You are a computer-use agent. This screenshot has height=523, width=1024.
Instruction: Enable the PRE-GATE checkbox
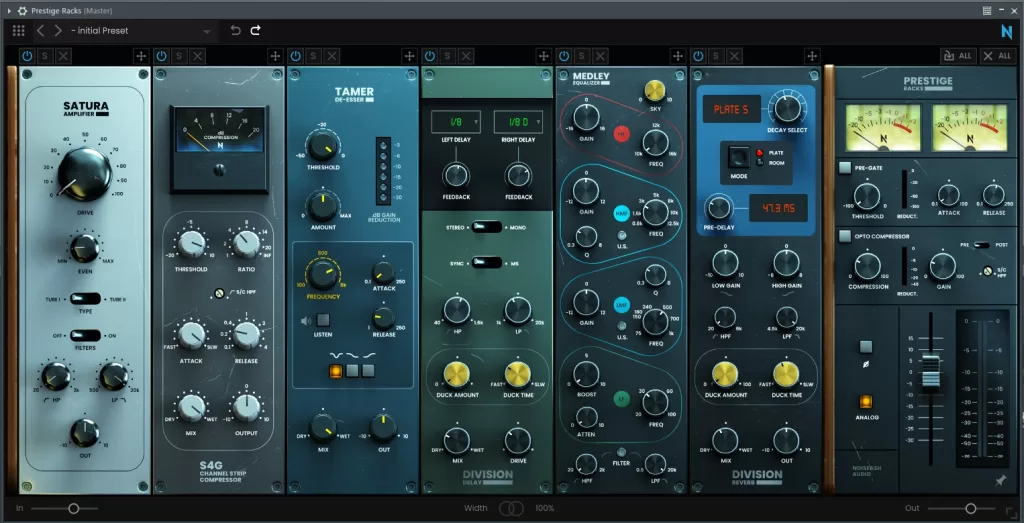point(845,168)
